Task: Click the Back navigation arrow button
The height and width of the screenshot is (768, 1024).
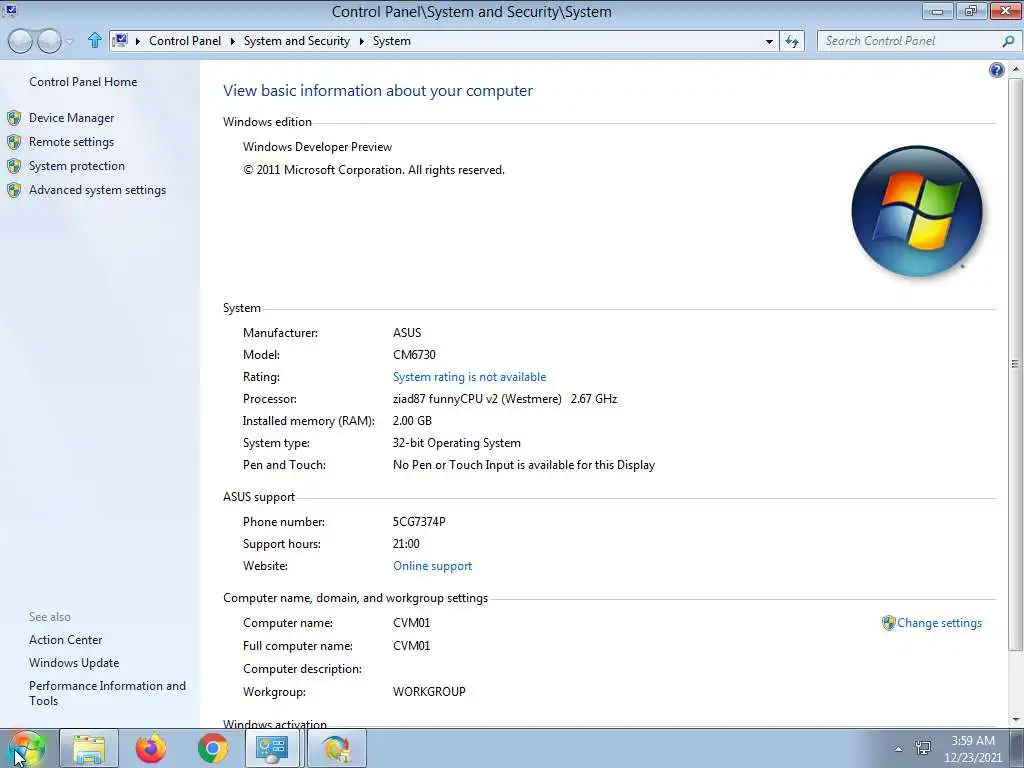Action: click(x=20, y=41)
